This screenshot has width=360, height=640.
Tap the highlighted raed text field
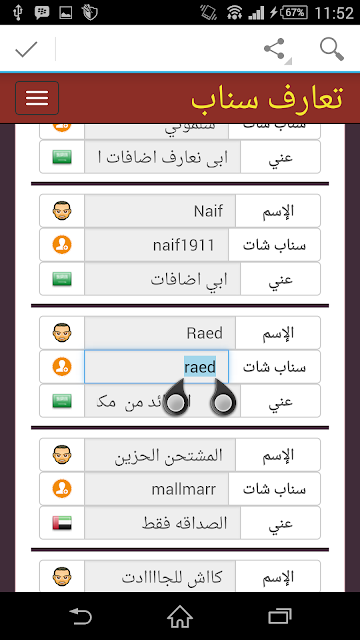tap(156, 367)
